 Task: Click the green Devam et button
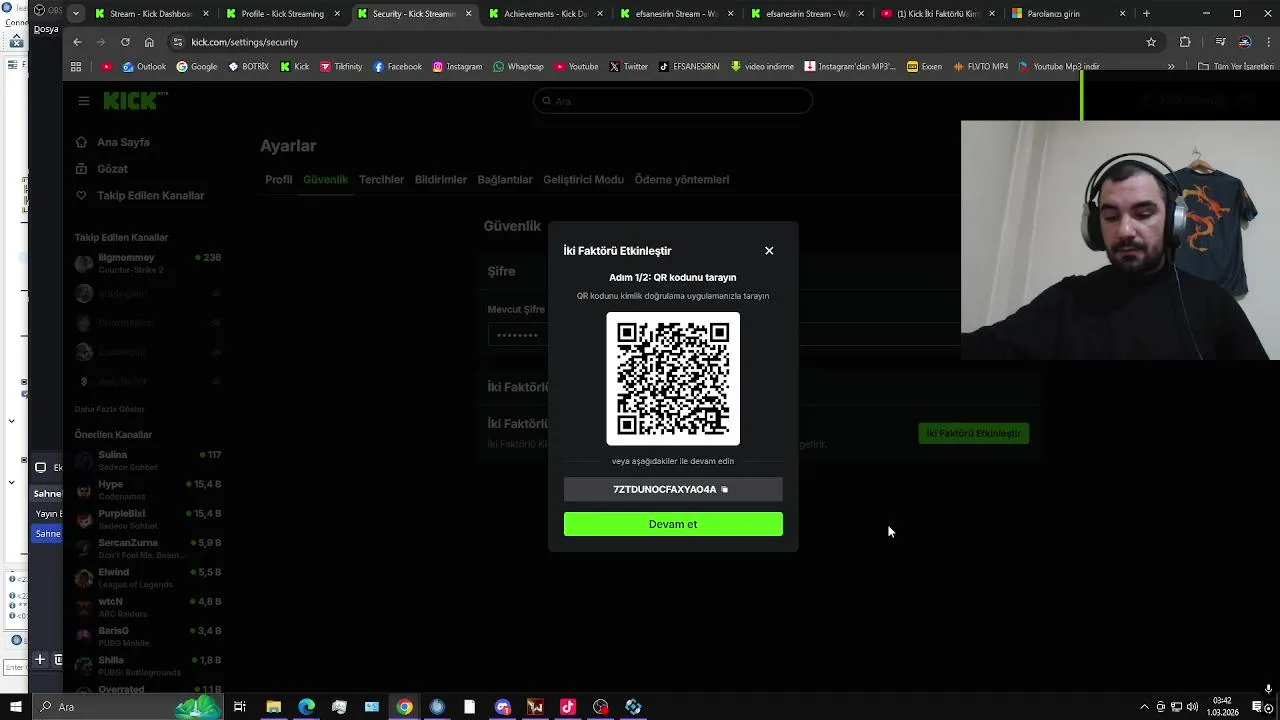coord(673,524)
